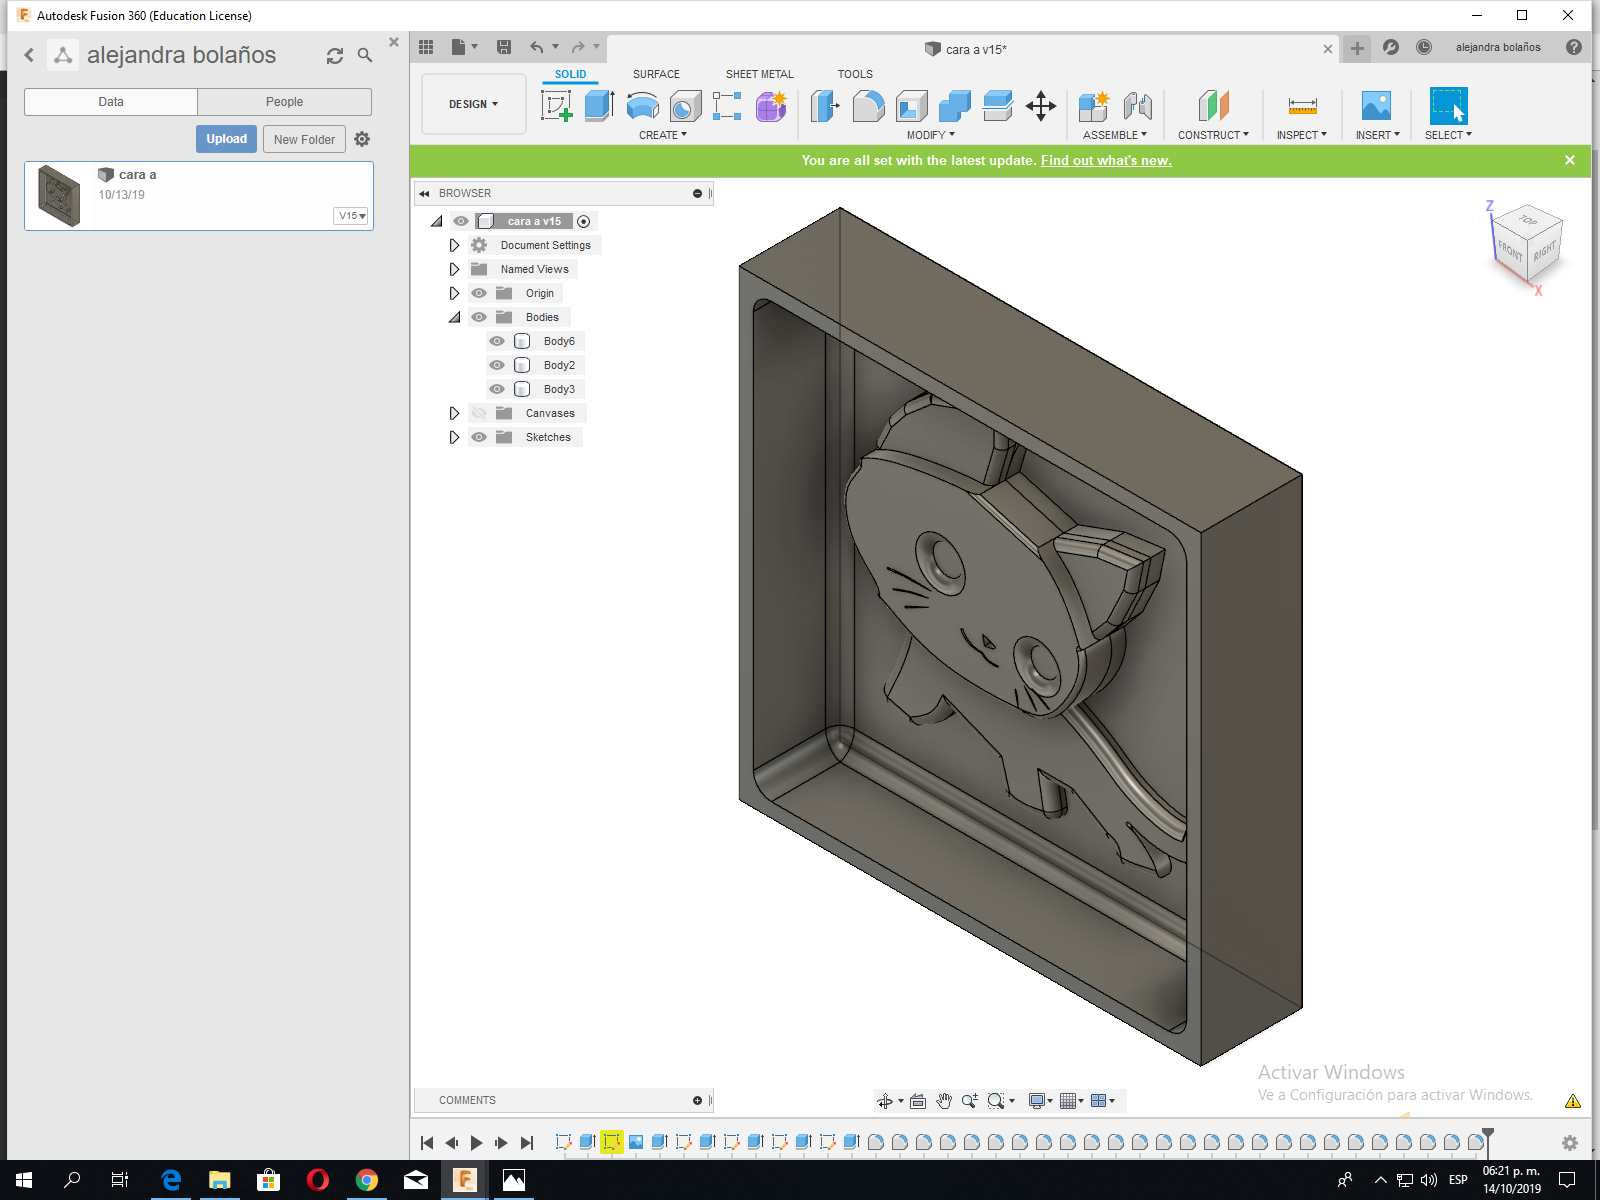The image size is (1600, 1200).
Task: Open the People tab
Action: 284,102
